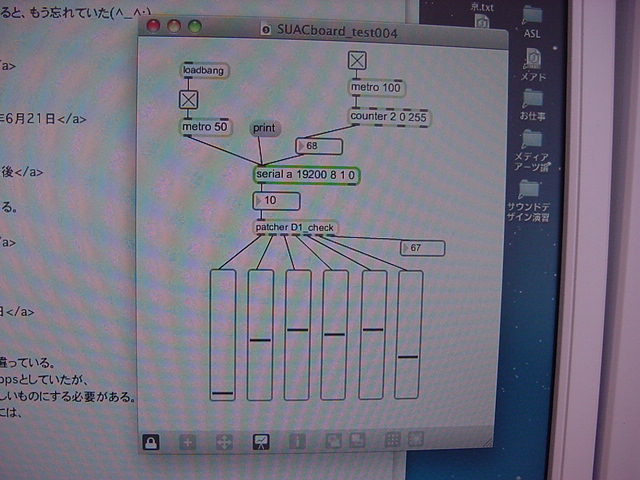This screenshot has width=640, height=480.
Task: Click the number box showing 10
Action: [x=276, y=201]
